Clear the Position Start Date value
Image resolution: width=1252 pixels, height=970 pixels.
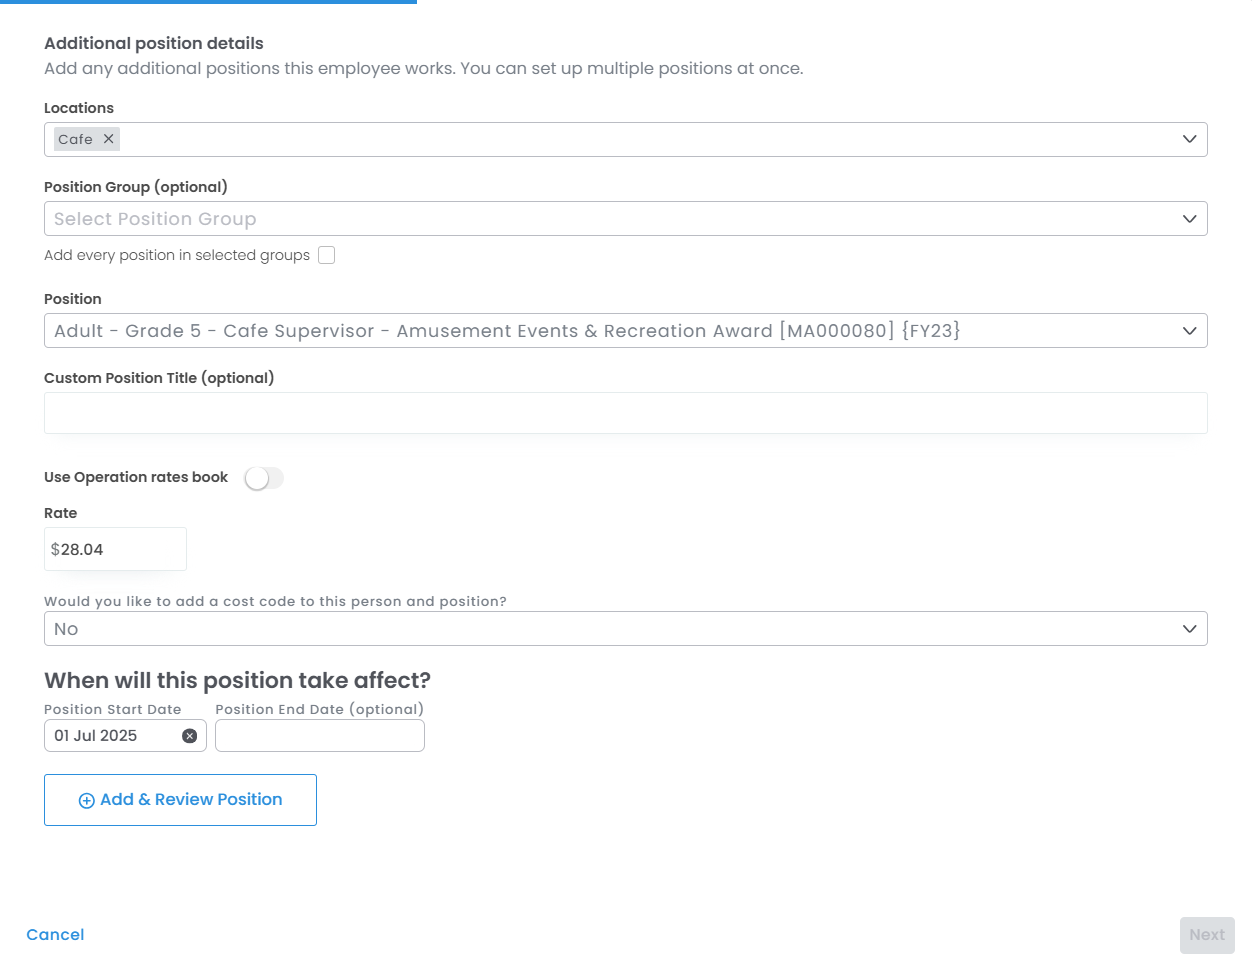pyautogui.click(x=189, y=736)
